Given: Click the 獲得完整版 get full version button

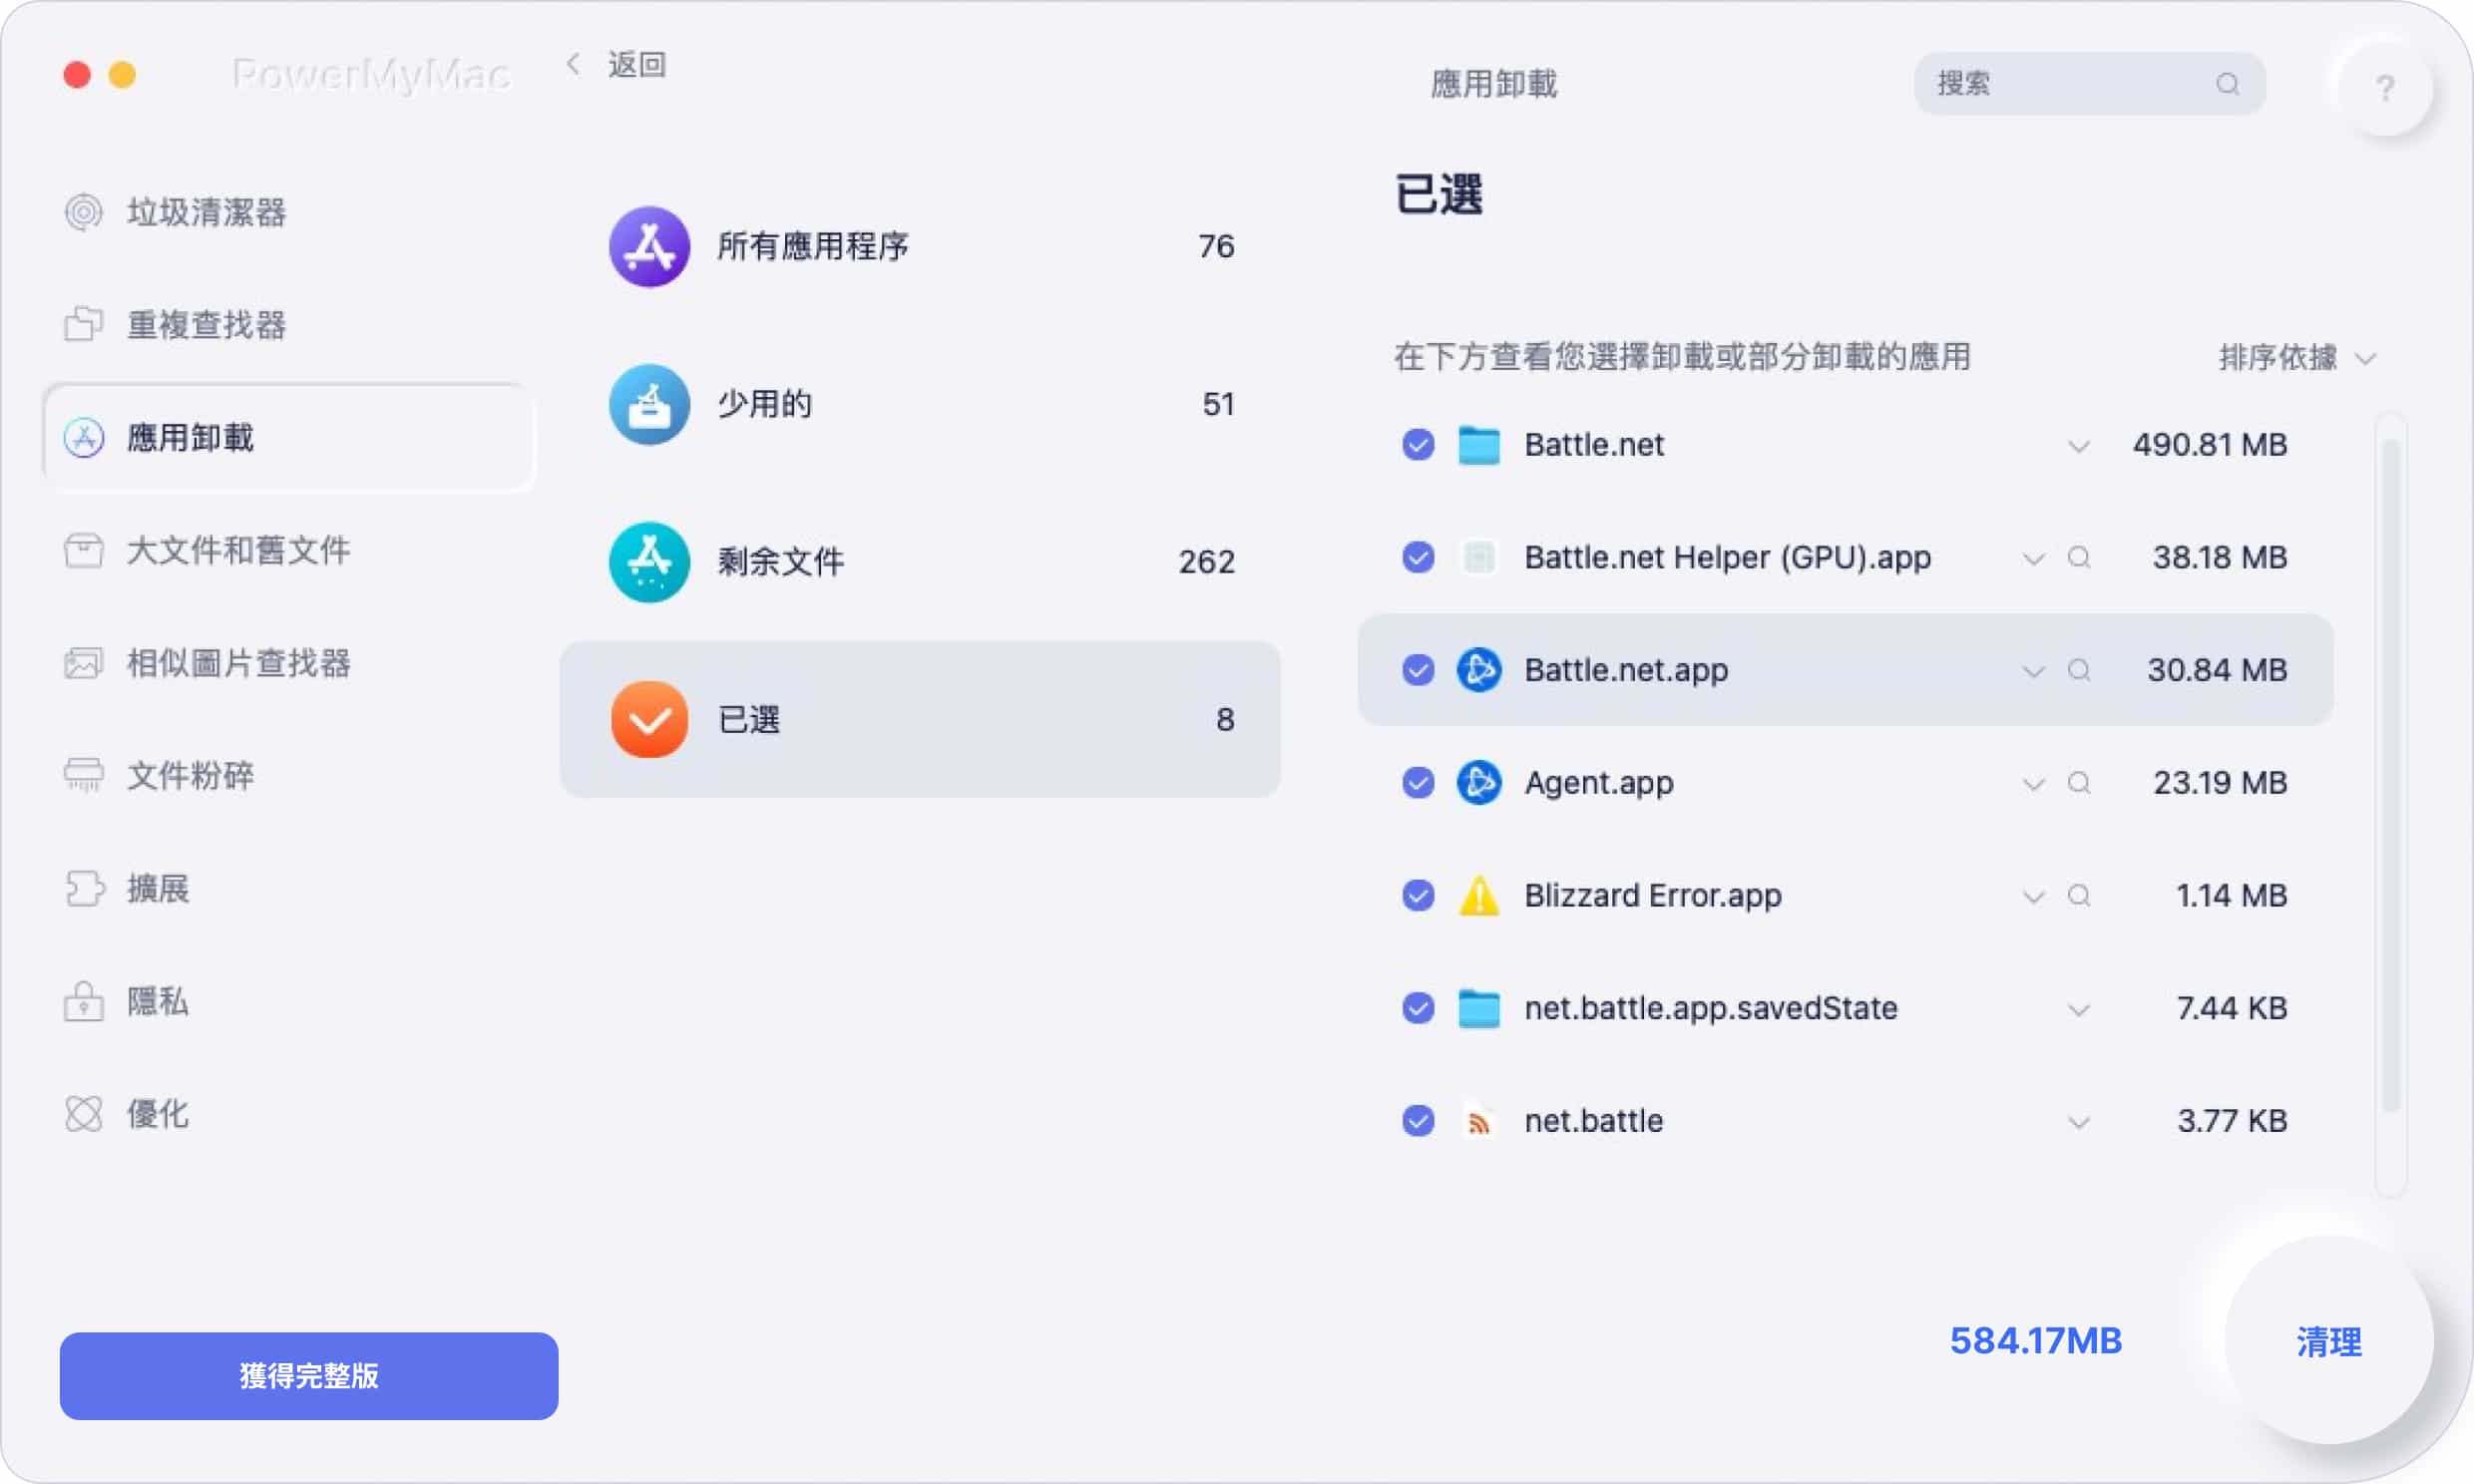Looking at the screenshot, I should 309,1376.
